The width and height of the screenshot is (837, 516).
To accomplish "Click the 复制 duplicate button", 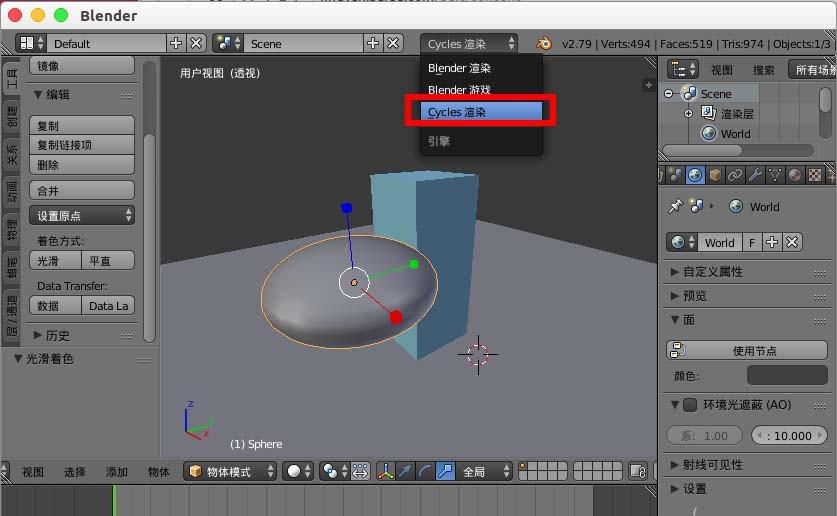I will click(82, 125).
